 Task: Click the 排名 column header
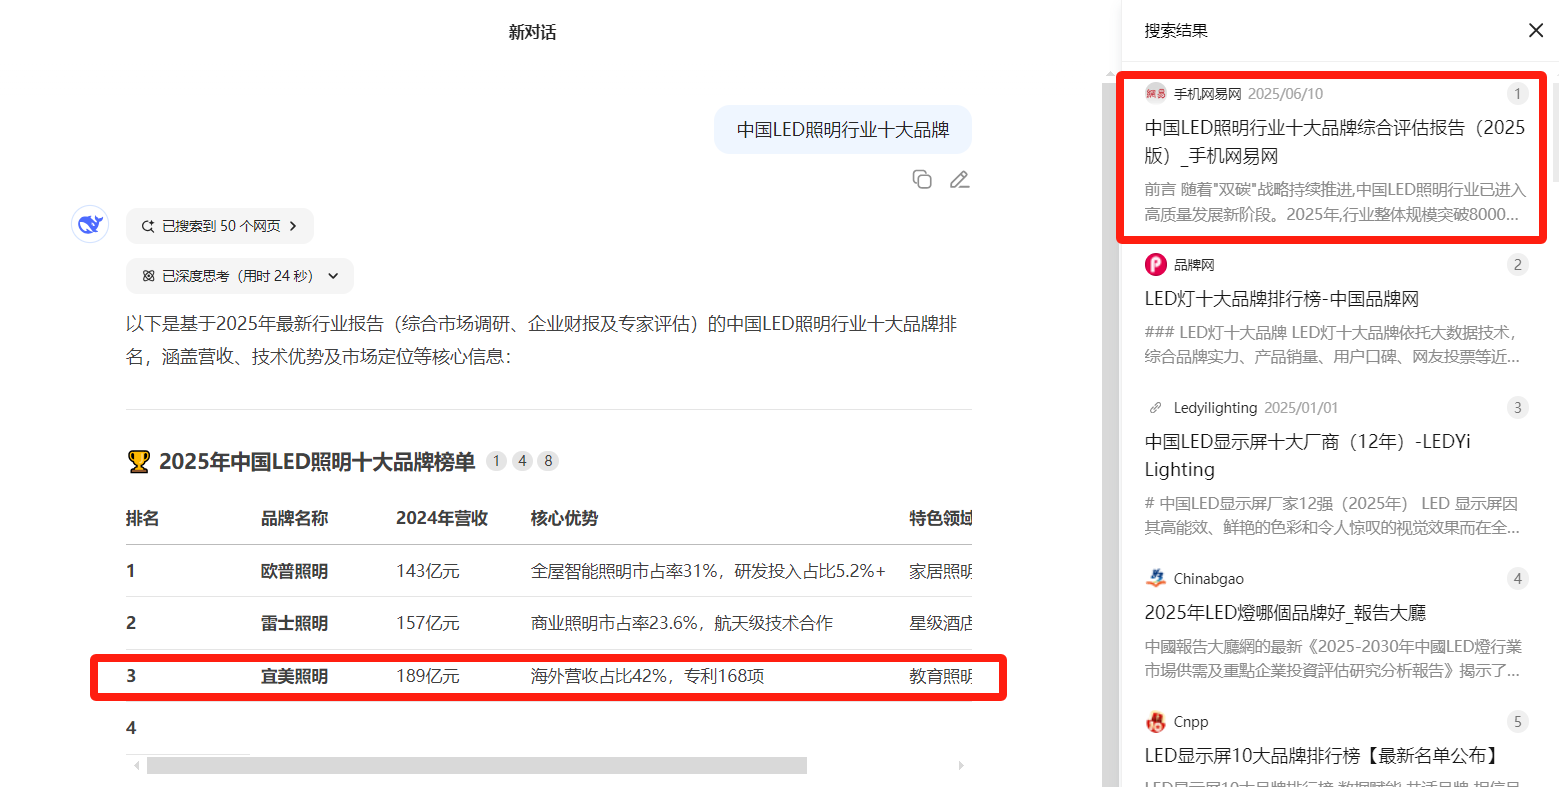pyautogui.click(x=143, y=518)
